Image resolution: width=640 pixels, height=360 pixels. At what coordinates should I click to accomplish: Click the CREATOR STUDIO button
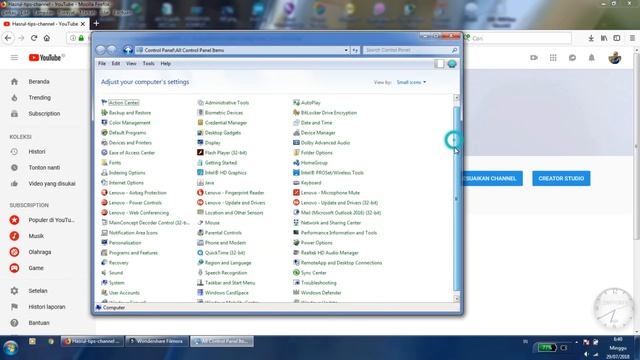pyautogui.click(x=561, y=178)
